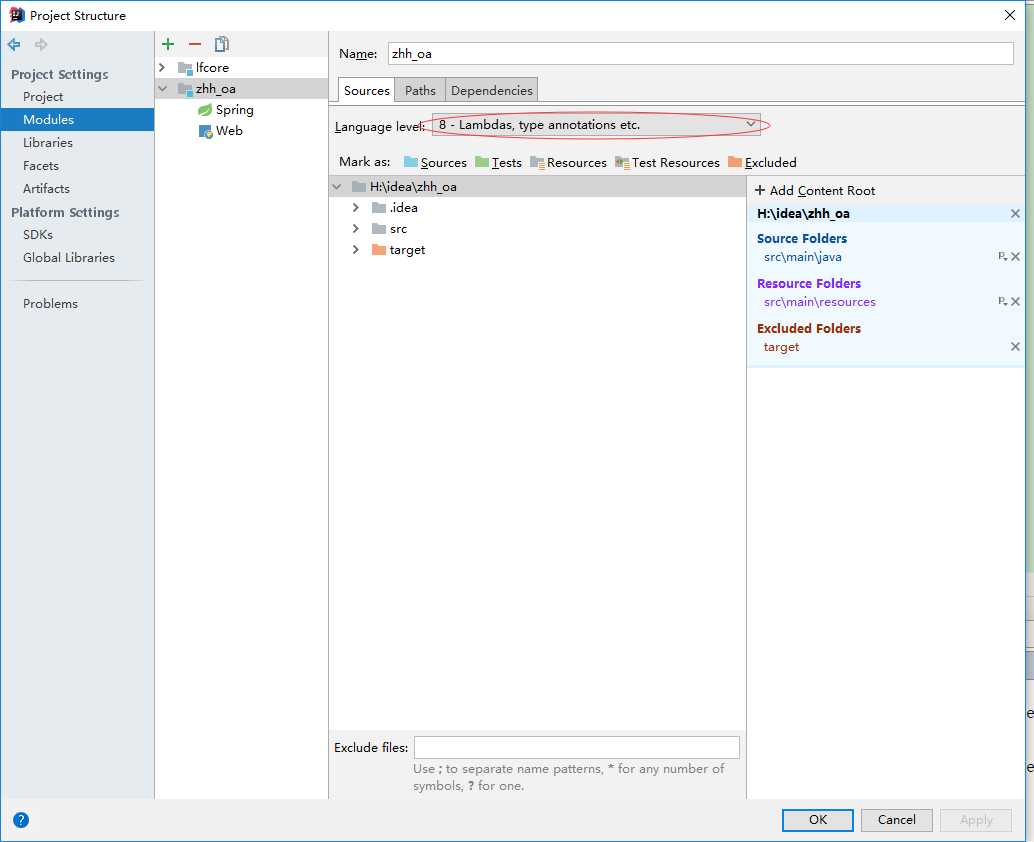Select the zhh_oa module

[x=241, y=88]
